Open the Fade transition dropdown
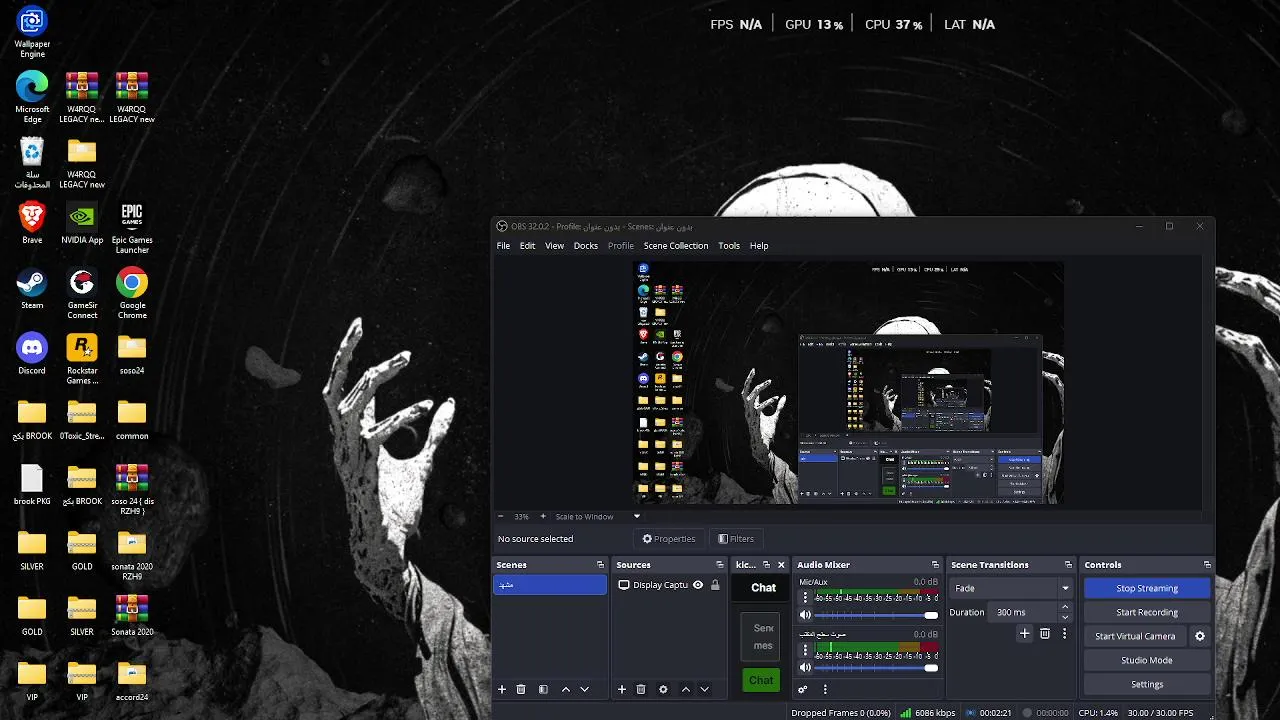1280x720 pixels. point(1010,588)
